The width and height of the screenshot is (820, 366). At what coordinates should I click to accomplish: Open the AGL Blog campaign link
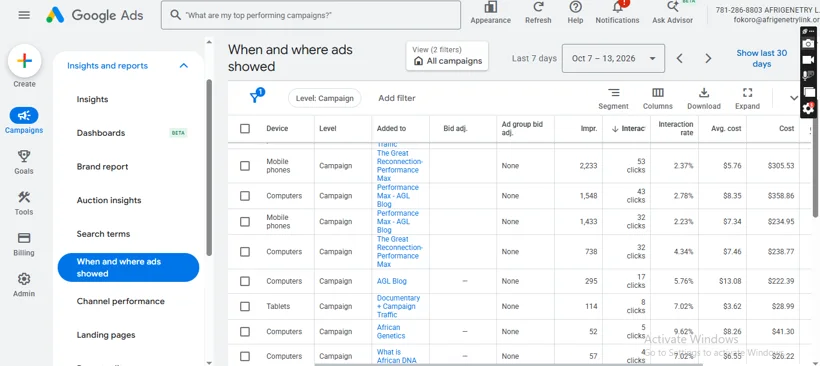click(x=392, y=281)
